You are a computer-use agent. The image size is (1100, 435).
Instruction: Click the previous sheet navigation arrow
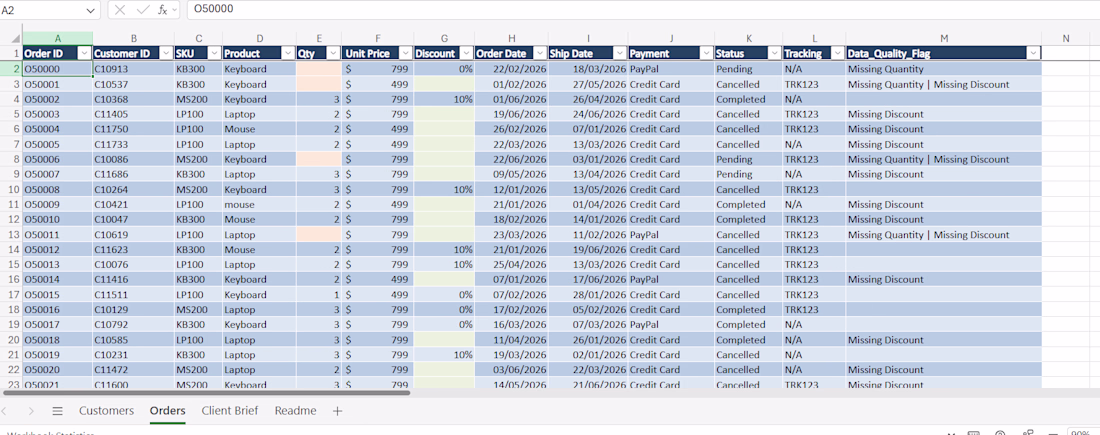tap(6, 411)
